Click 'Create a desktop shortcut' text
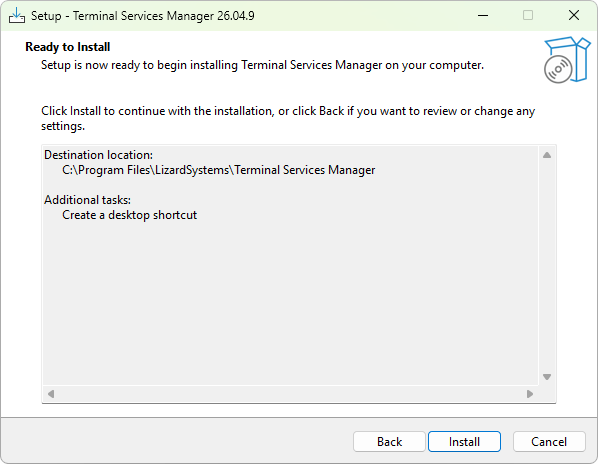The image size is (598, 464). point(130,215)
